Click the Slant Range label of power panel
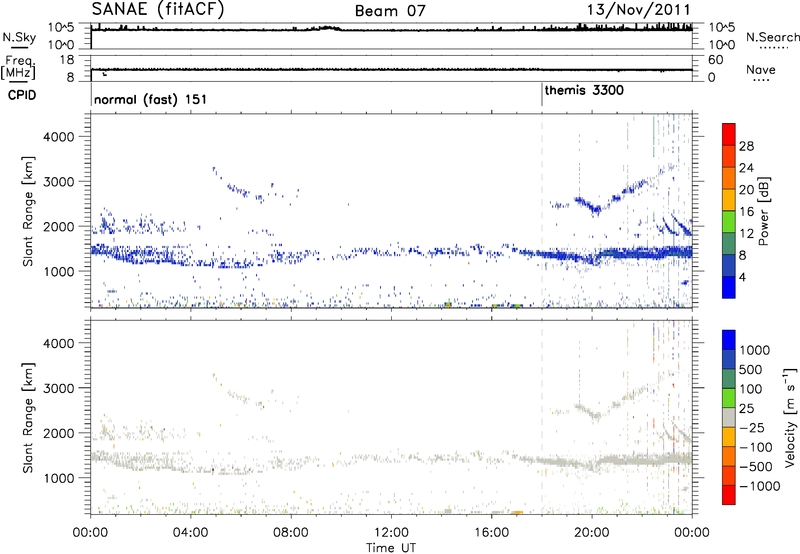Screen dimensions: 800x554 [28, 211]
